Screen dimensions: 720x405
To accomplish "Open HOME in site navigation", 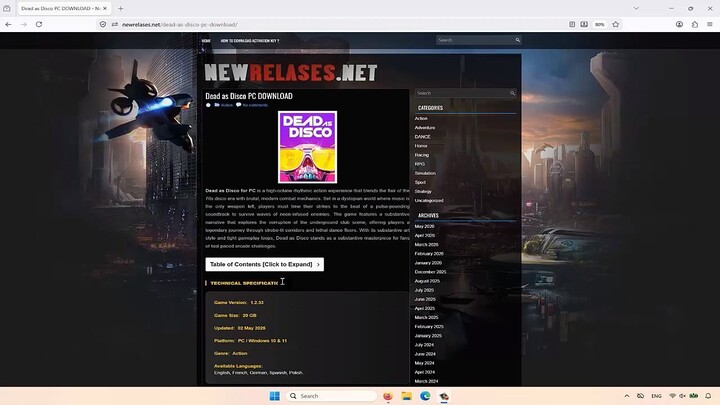I will [x=206, y=41].
